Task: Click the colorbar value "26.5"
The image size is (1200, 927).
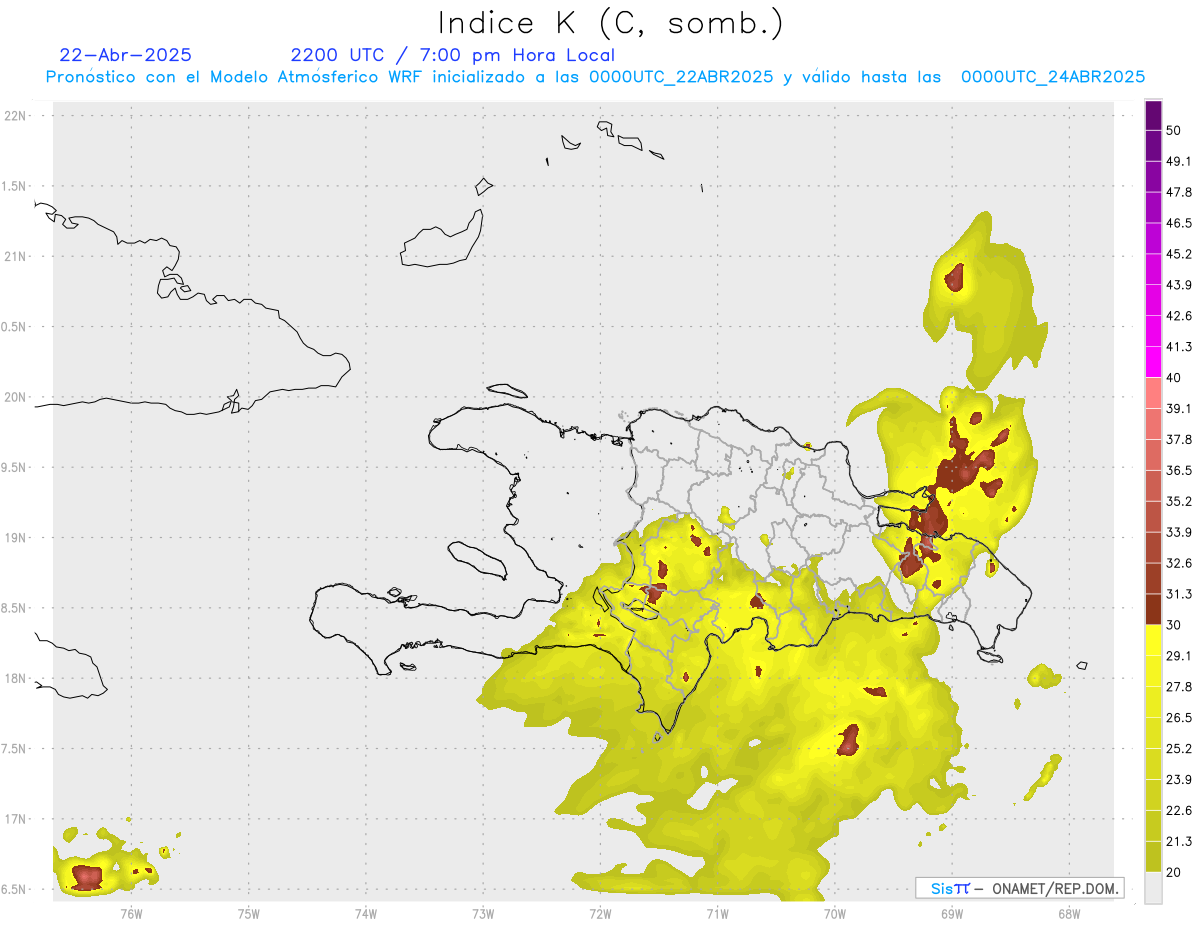Action: (1179, 718)
